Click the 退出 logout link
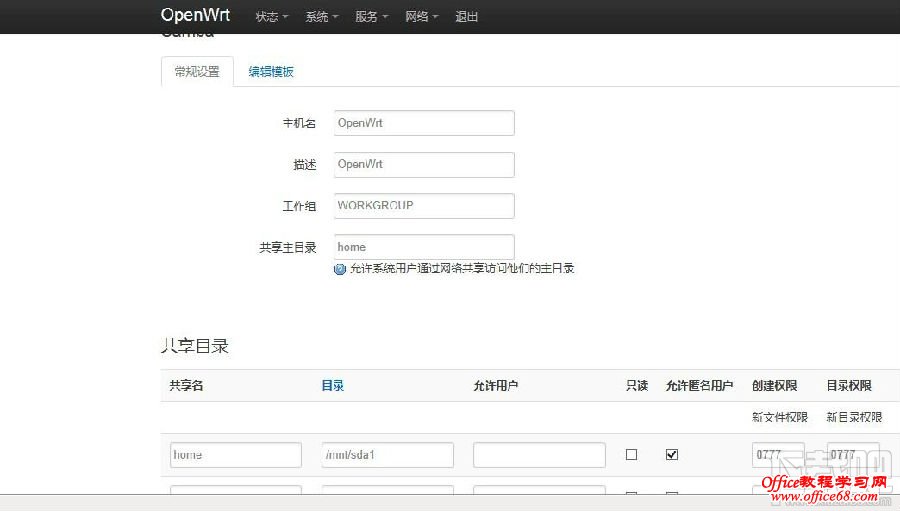Viewport: 900px width, 511px height. pos(466,17)
